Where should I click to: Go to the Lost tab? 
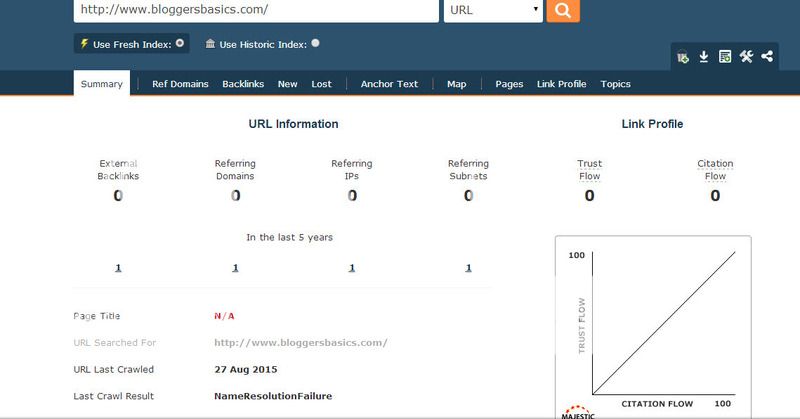[321, 84]
